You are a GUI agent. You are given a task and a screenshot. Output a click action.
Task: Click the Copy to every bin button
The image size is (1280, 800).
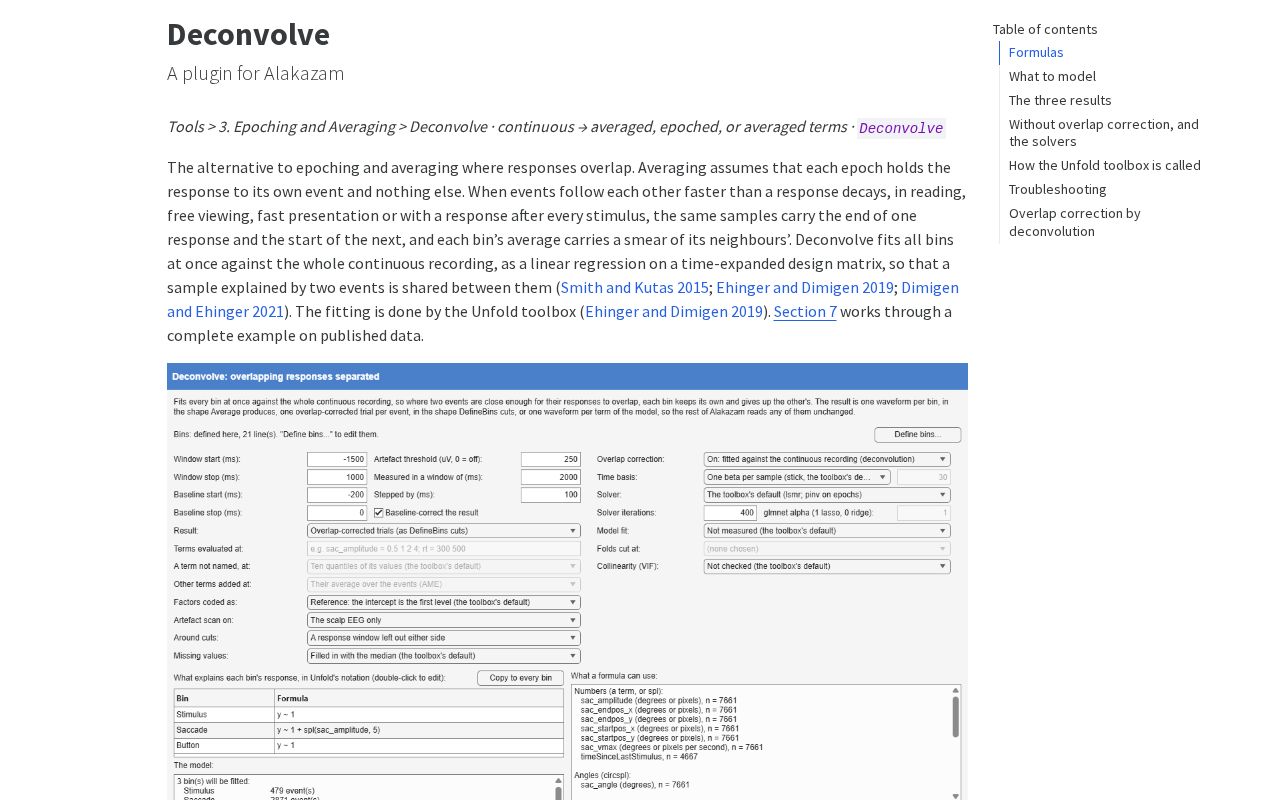(x=521, y=678)
